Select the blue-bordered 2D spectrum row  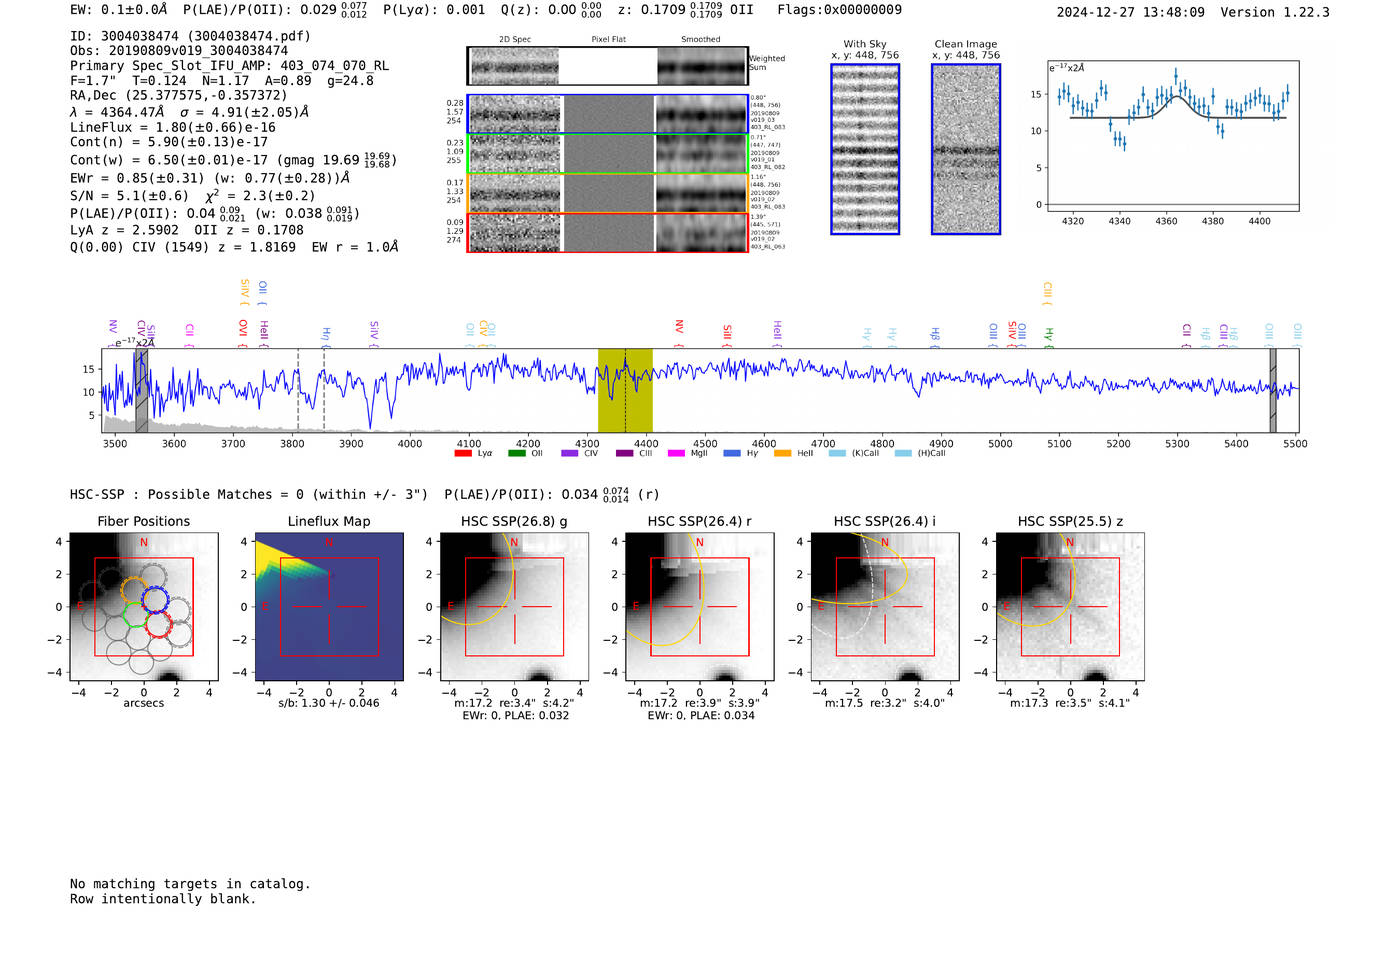tap(607, 114)
